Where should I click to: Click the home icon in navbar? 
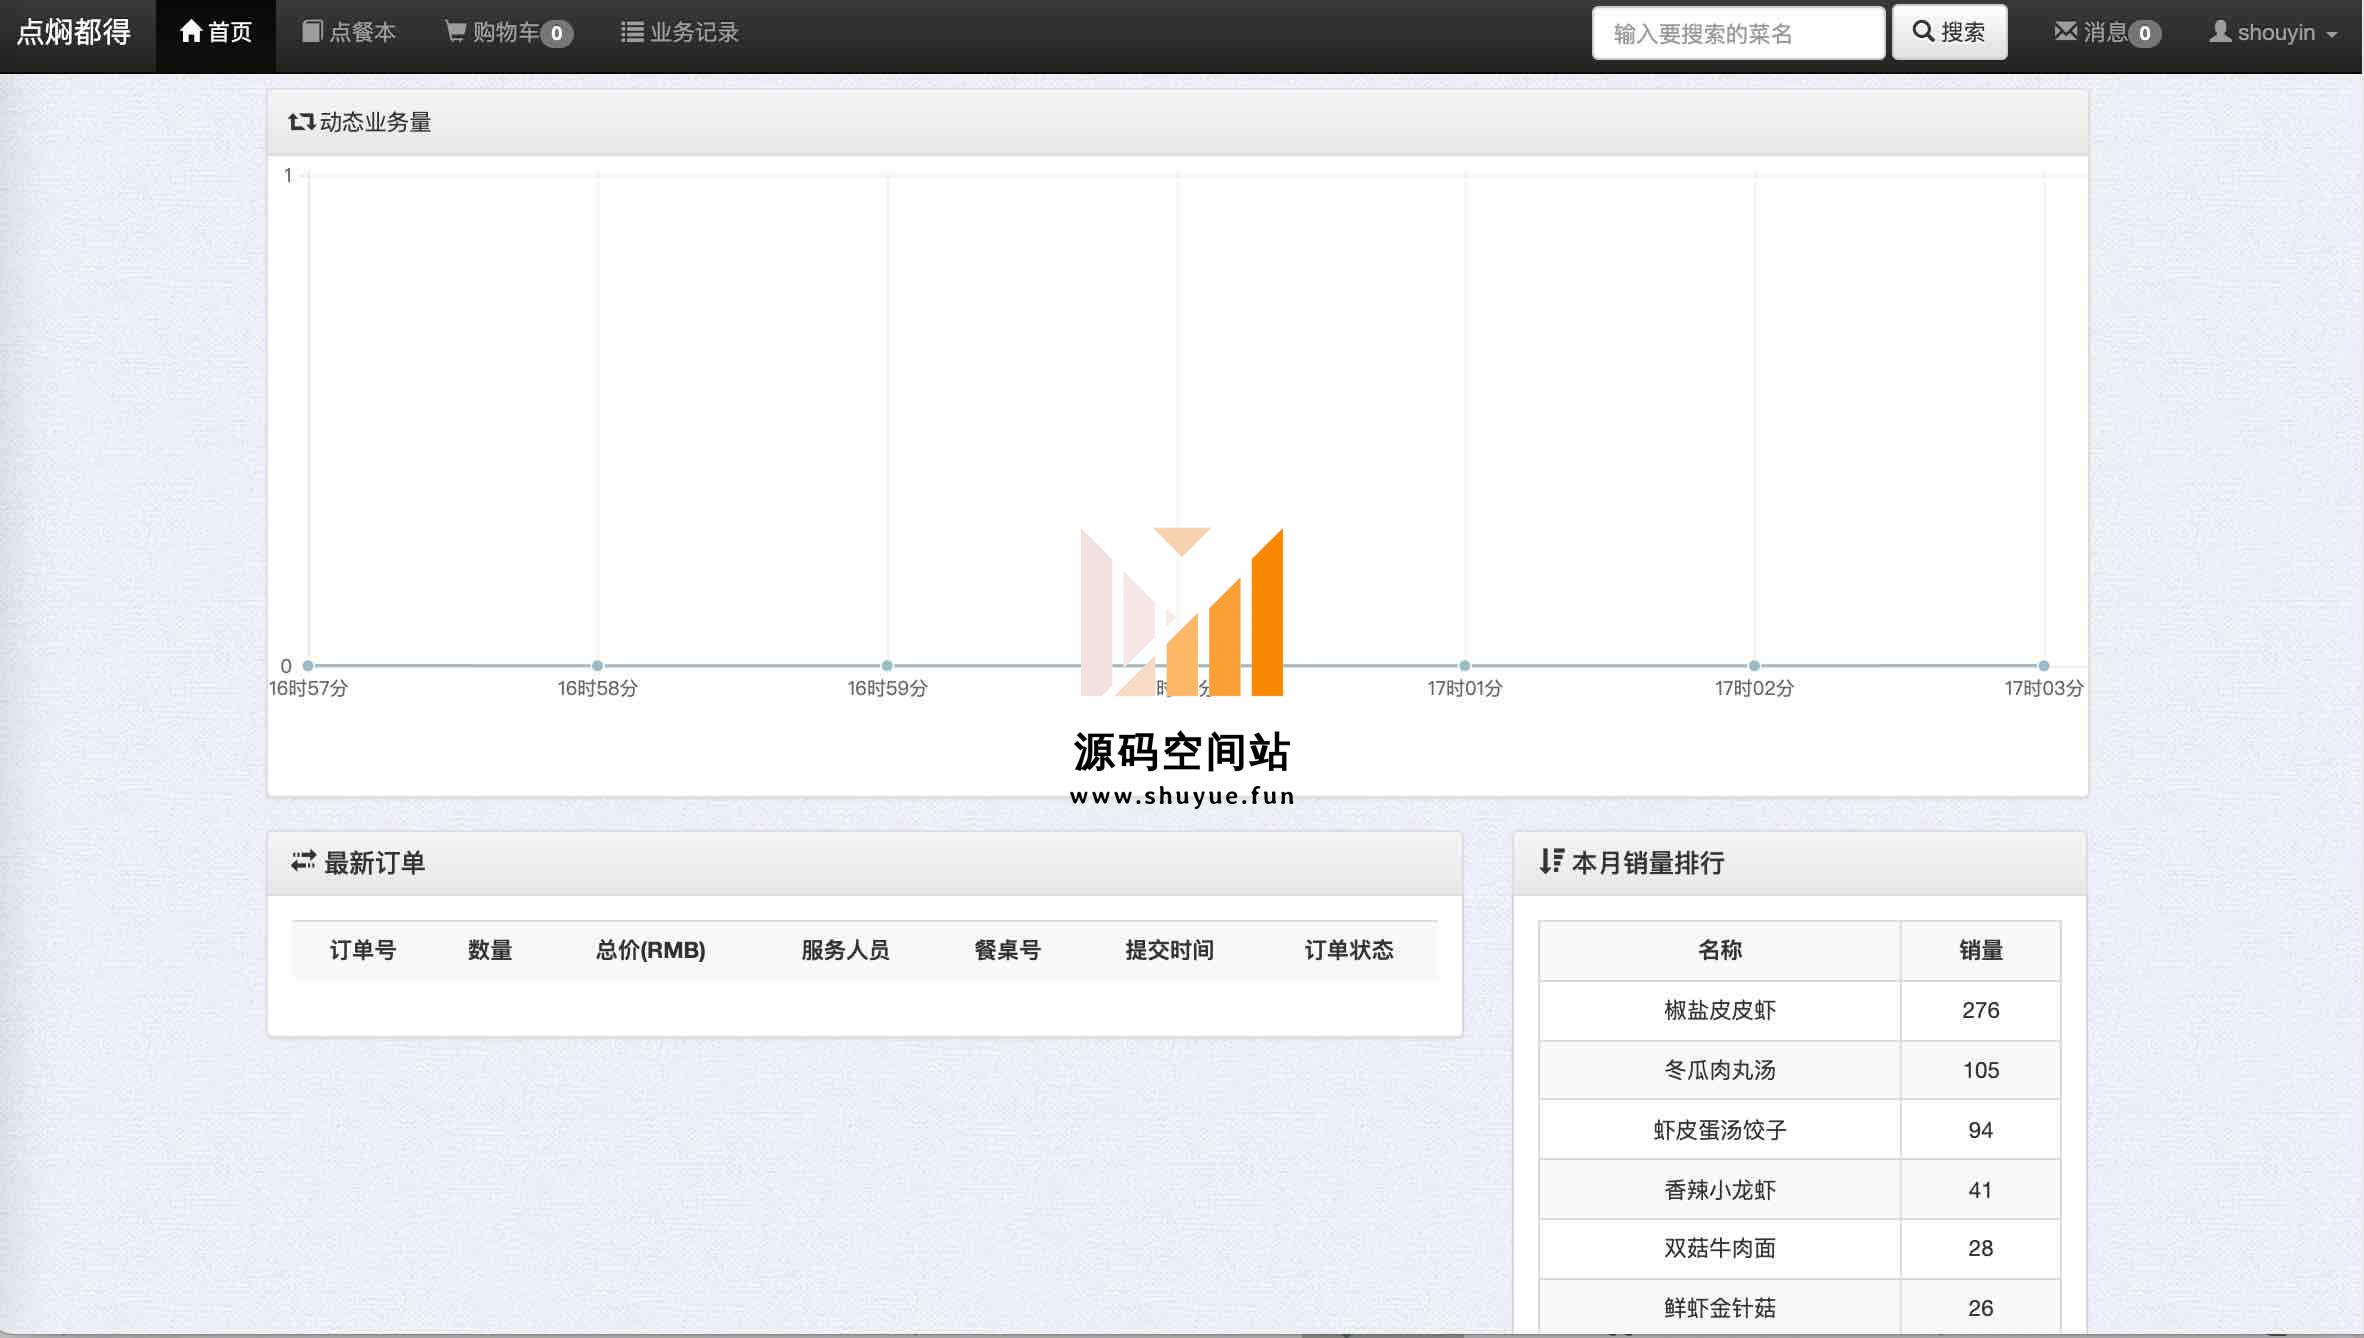click(x=190, y=32)
